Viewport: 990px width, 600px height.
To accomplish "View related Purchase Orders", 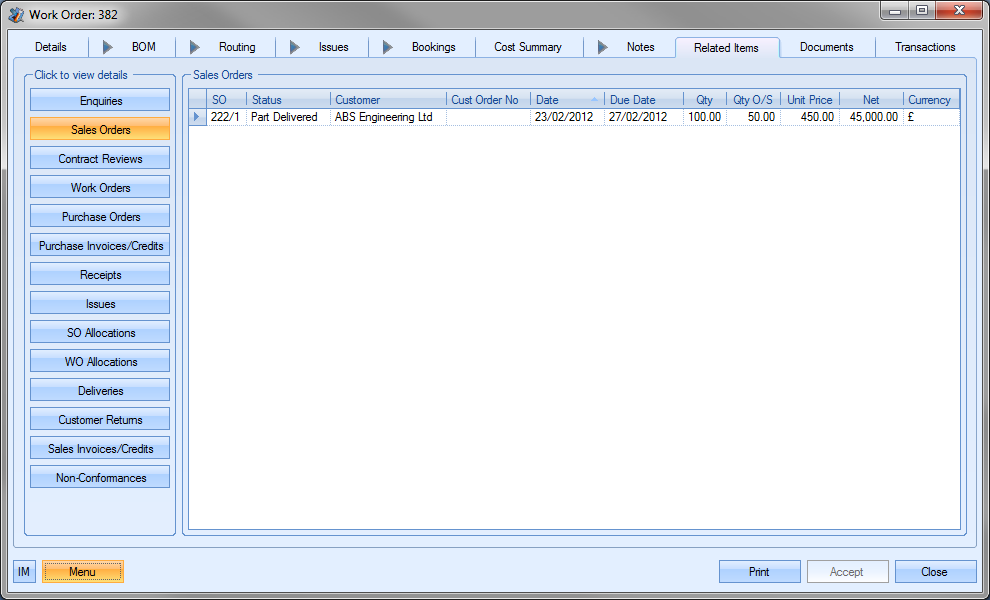I will pos(100,216).
